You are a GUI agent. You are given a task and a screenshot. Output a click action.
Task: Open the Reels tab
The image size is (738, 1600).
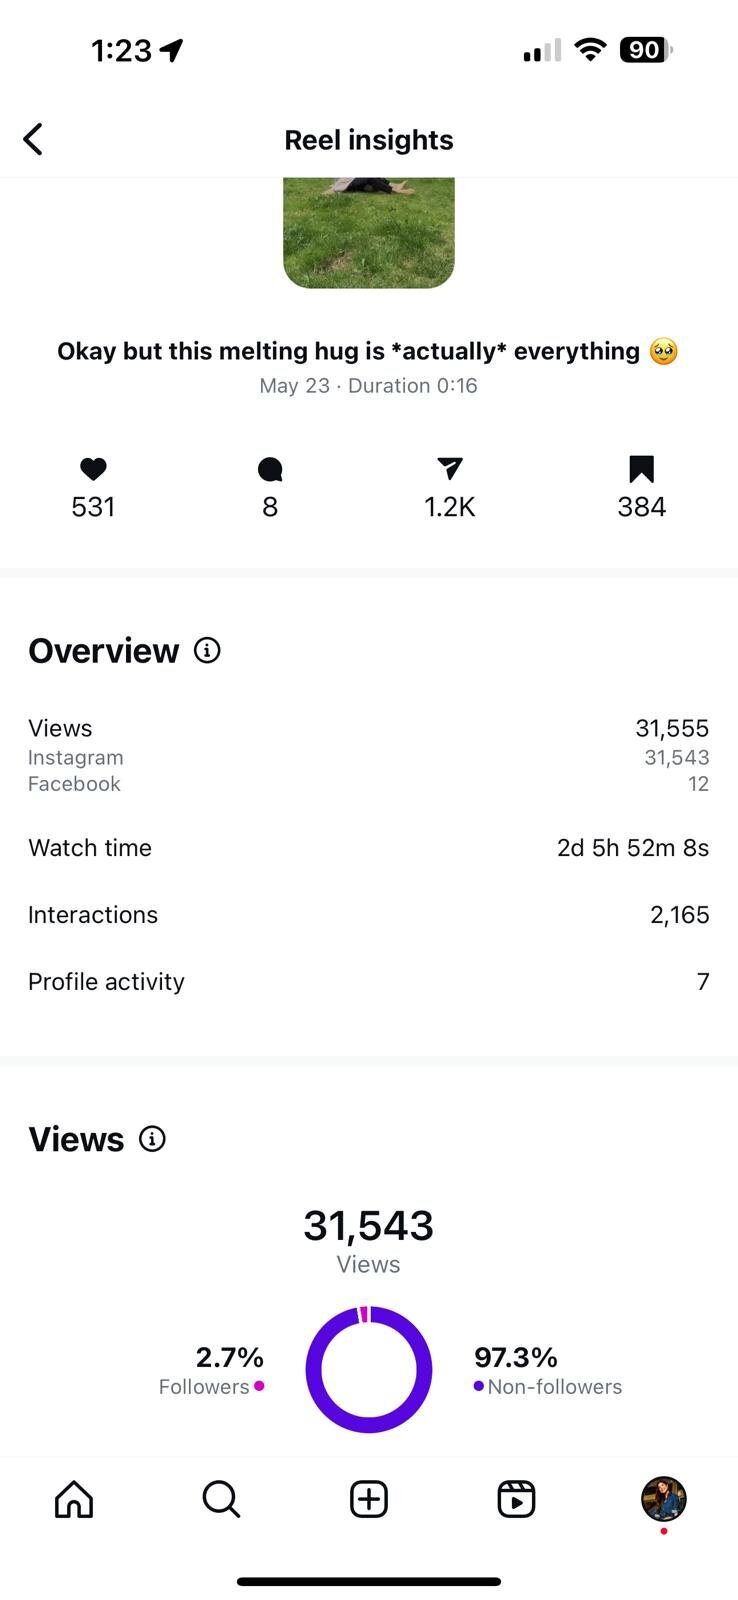[x=516, y=1499]
